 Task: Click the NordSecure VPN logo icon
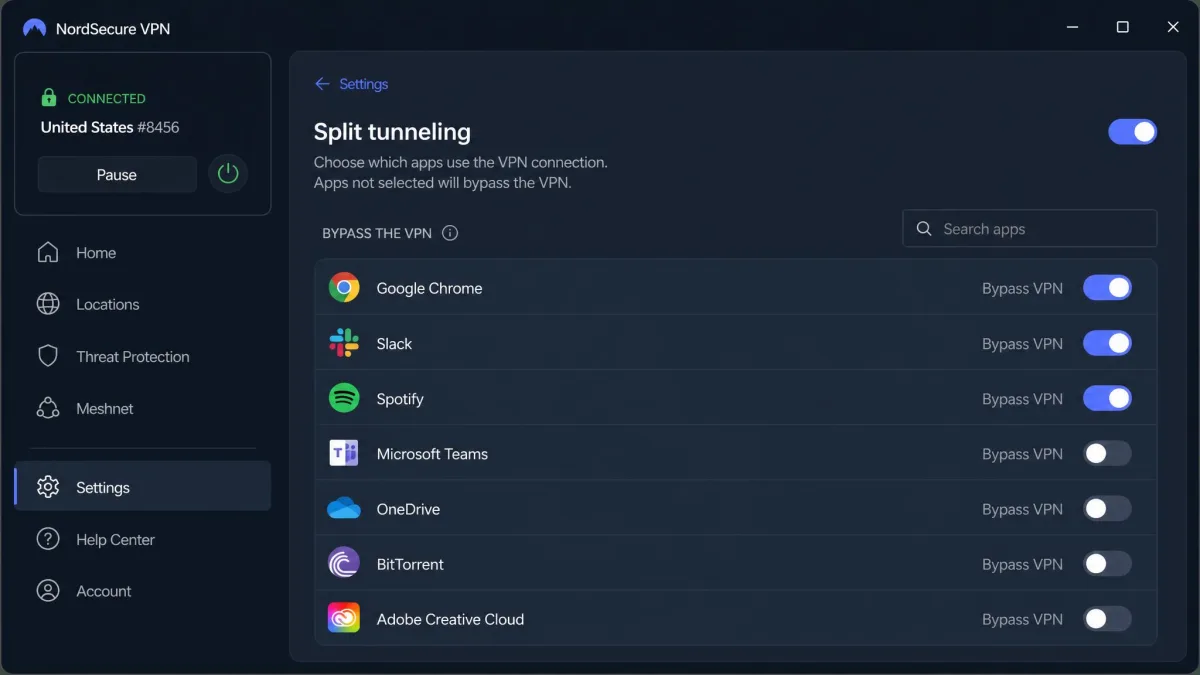point(34,28)
